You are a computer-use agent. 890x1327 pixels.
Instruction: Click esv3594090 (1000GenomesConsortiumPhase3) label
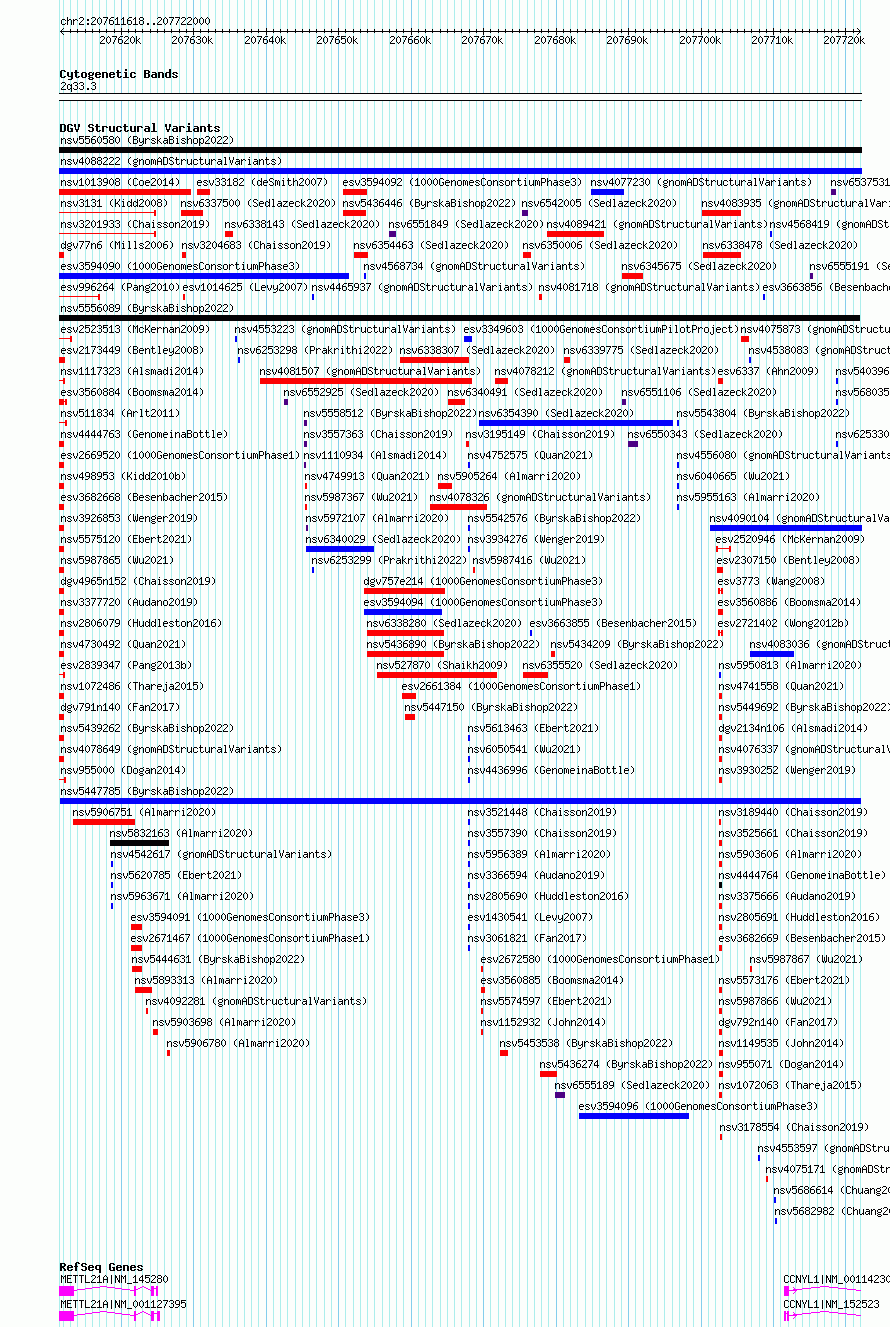point(179,266)
